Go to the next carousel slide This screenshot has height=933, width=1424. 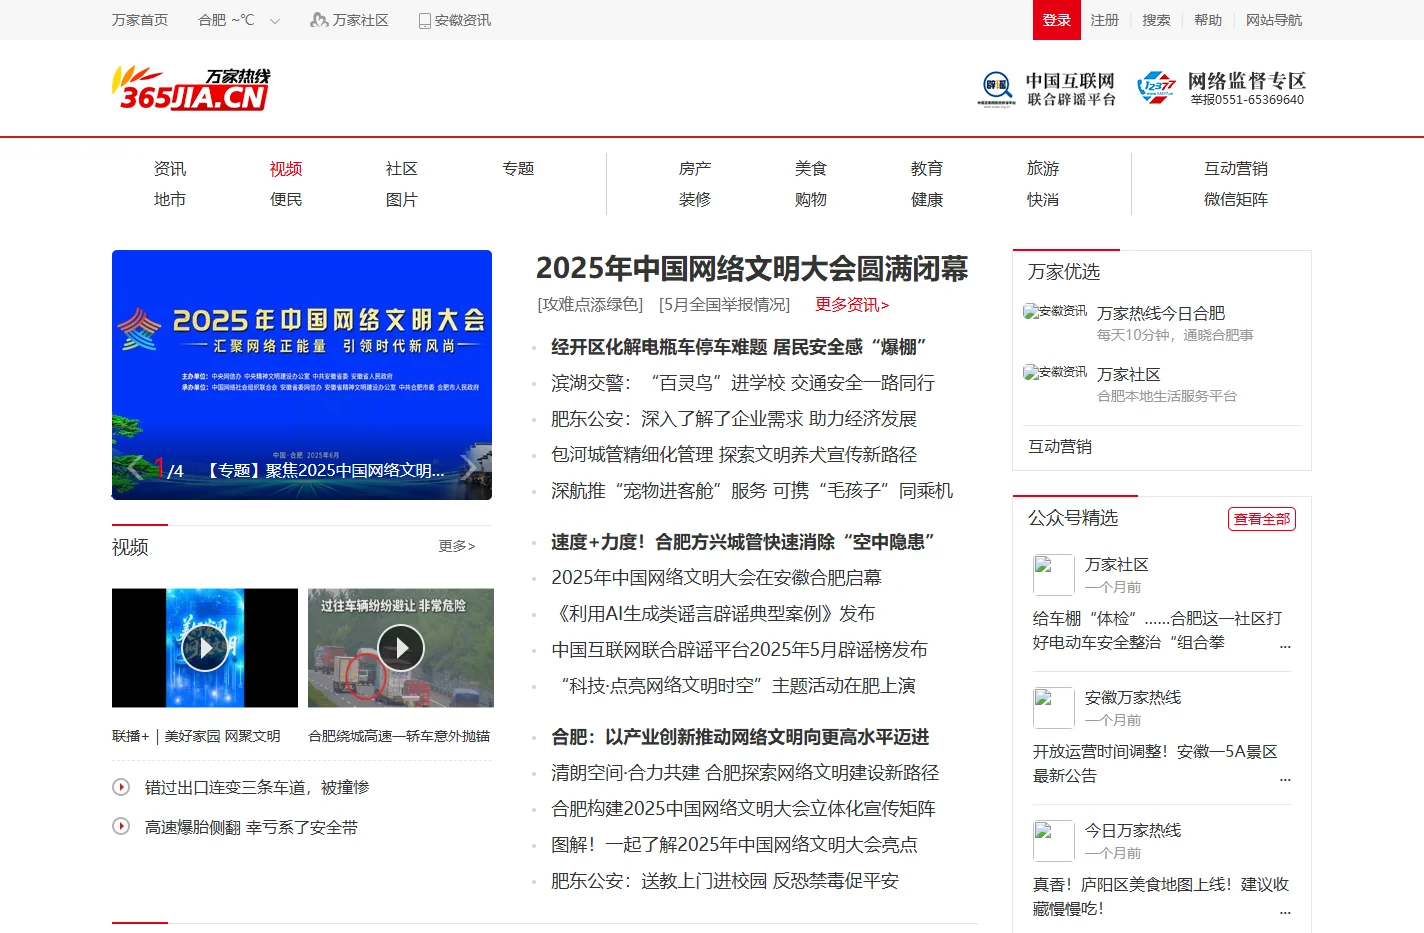469,468
